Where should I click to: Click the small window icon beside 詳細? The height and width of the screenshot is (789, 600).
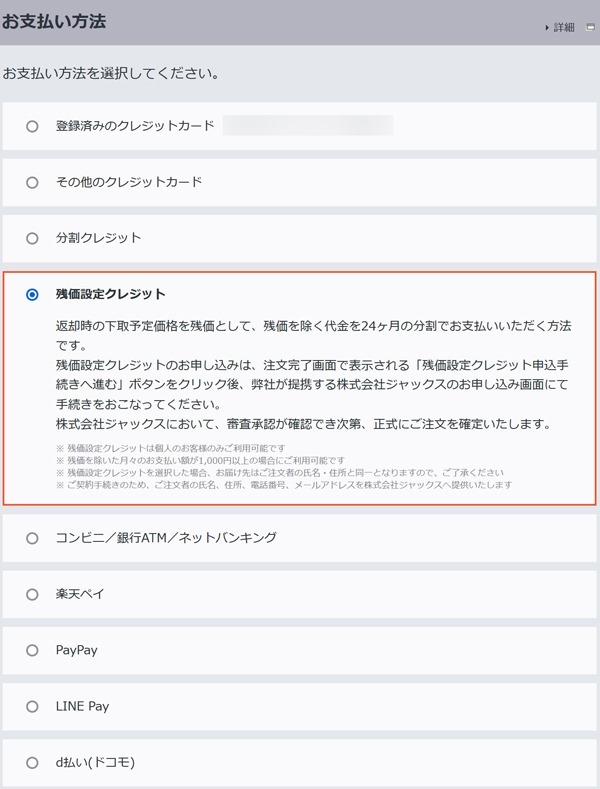point(590,27)
